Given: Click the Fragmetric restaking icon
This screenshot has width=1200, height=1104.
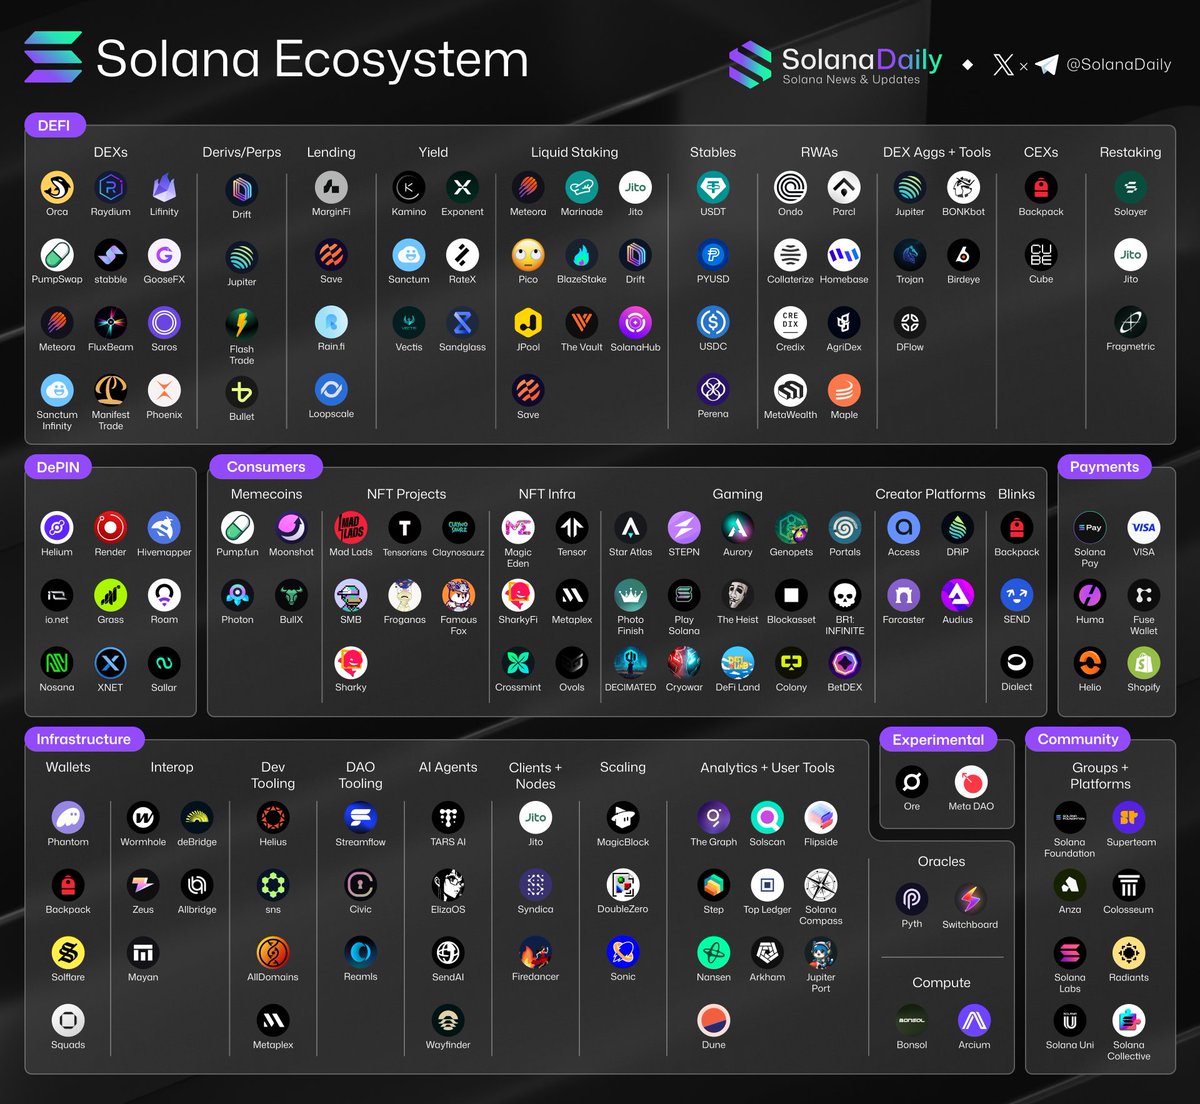Looking at the screenshot, I should 1130,322.
